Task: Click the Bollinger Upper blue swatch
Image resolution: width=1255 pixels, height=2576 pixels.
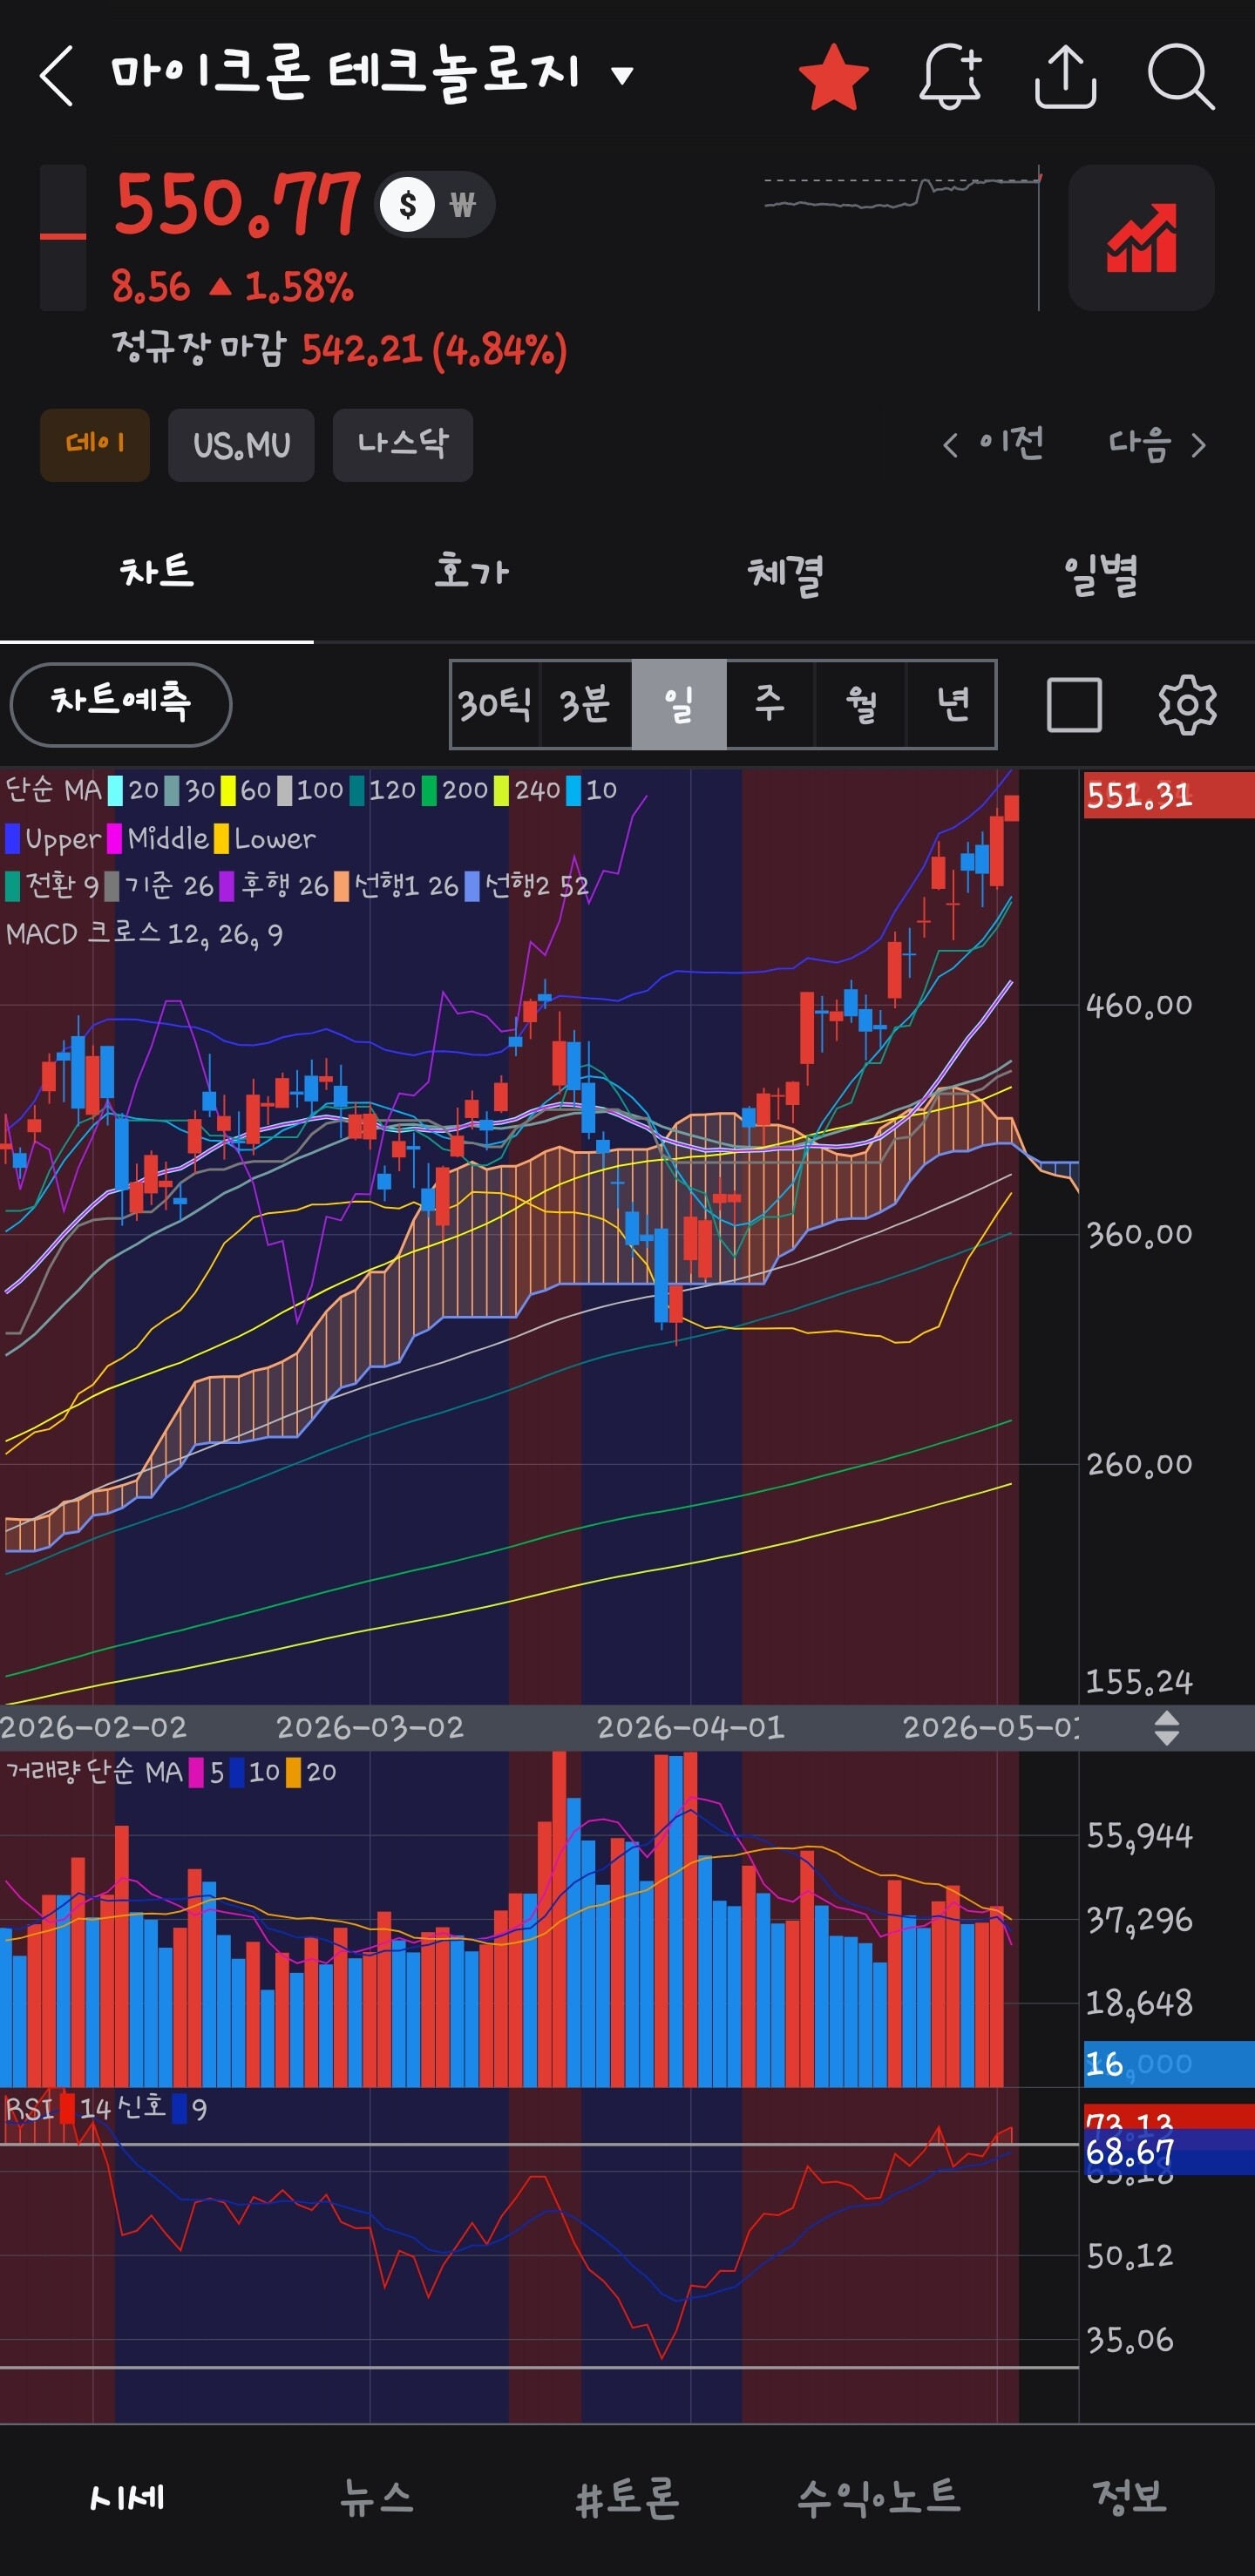Action: pyautogui.click(x=12, y=838)
